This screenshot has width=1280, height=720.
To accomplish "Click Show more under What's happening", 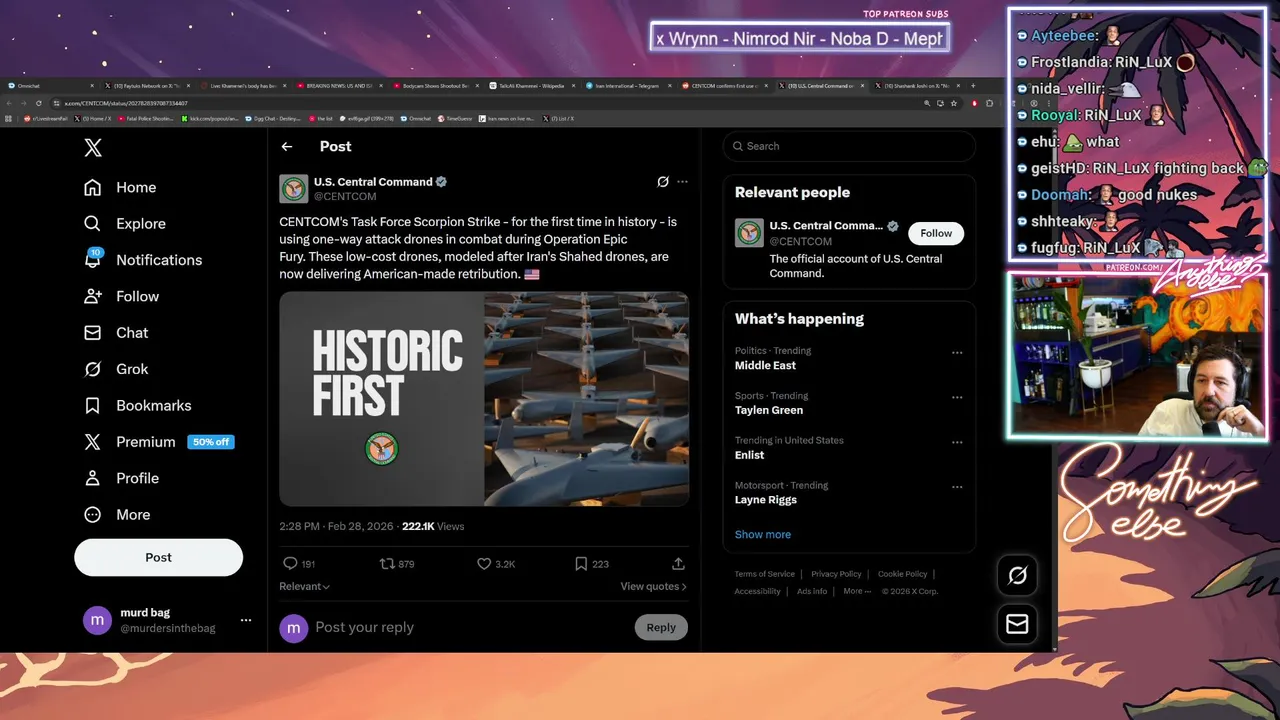I will (763, 534).
